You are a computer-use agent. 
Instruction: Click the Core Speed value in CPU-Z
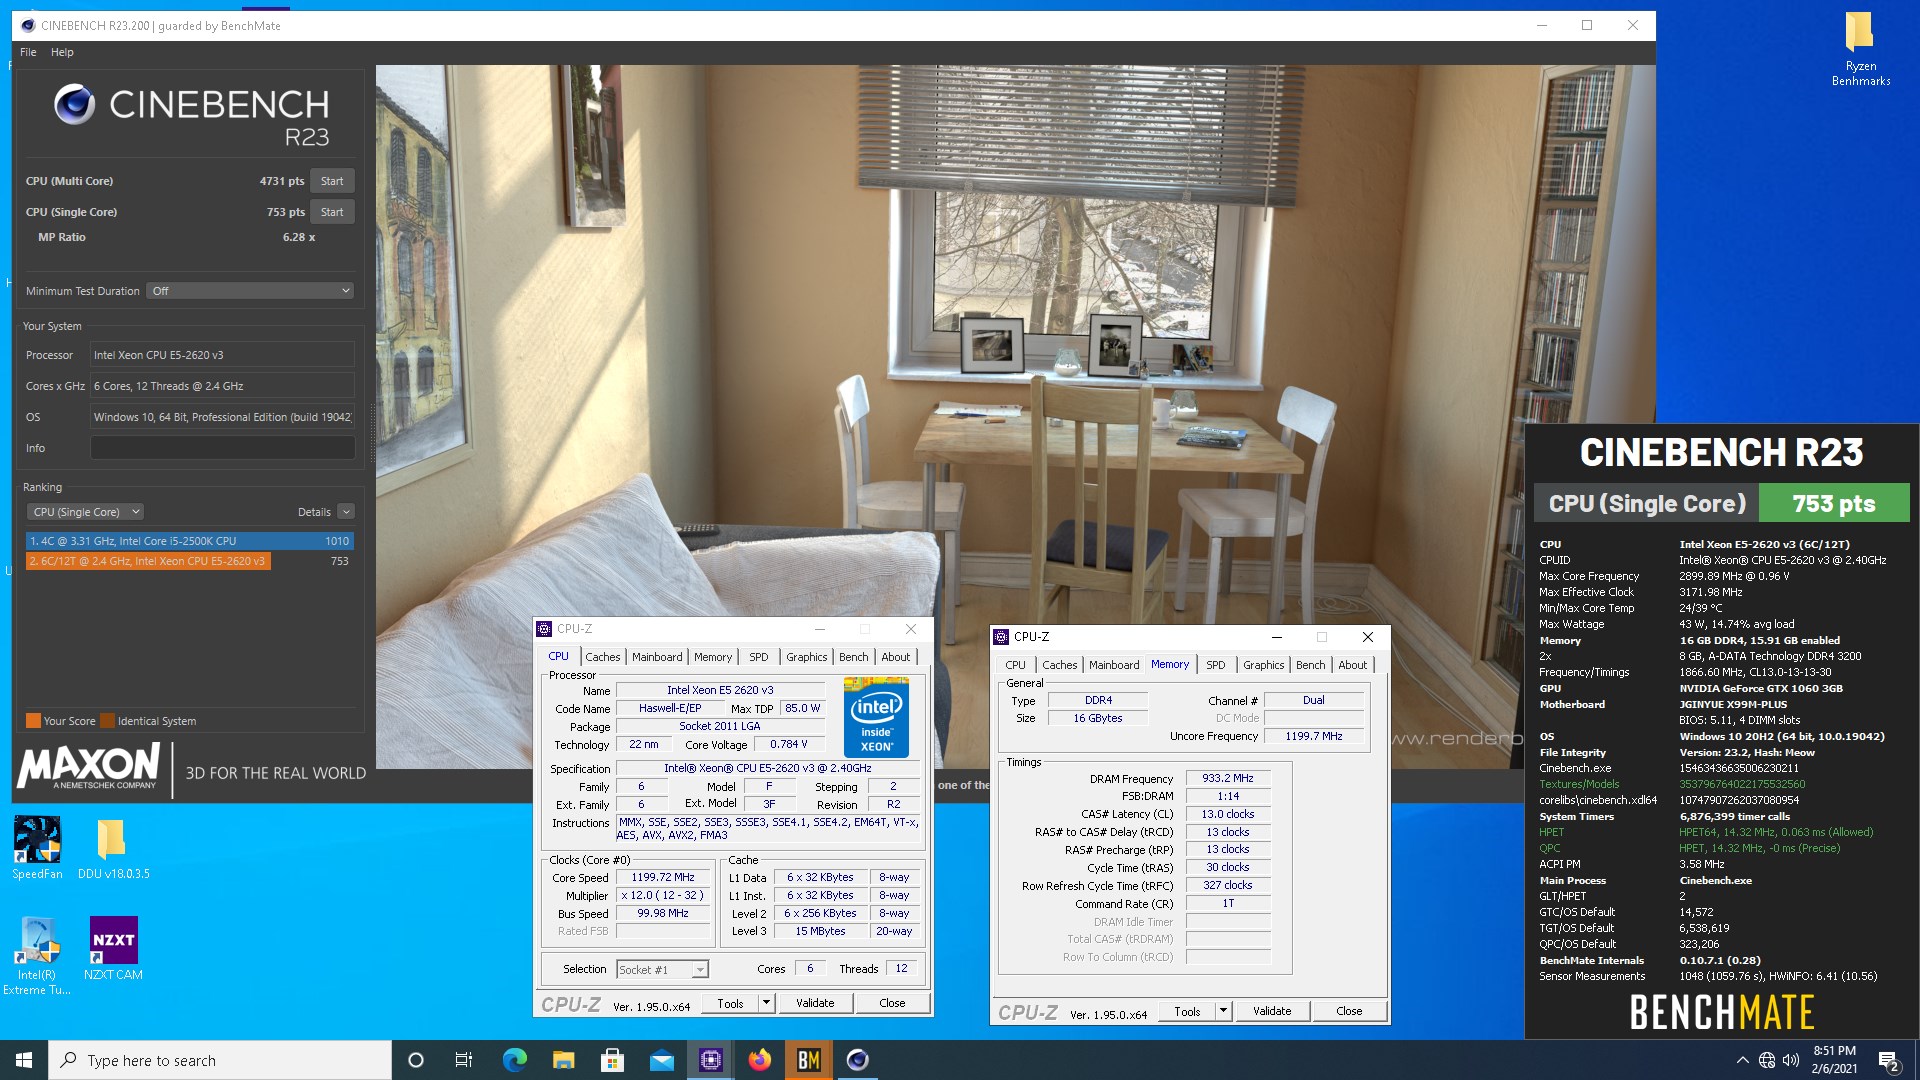663,877
